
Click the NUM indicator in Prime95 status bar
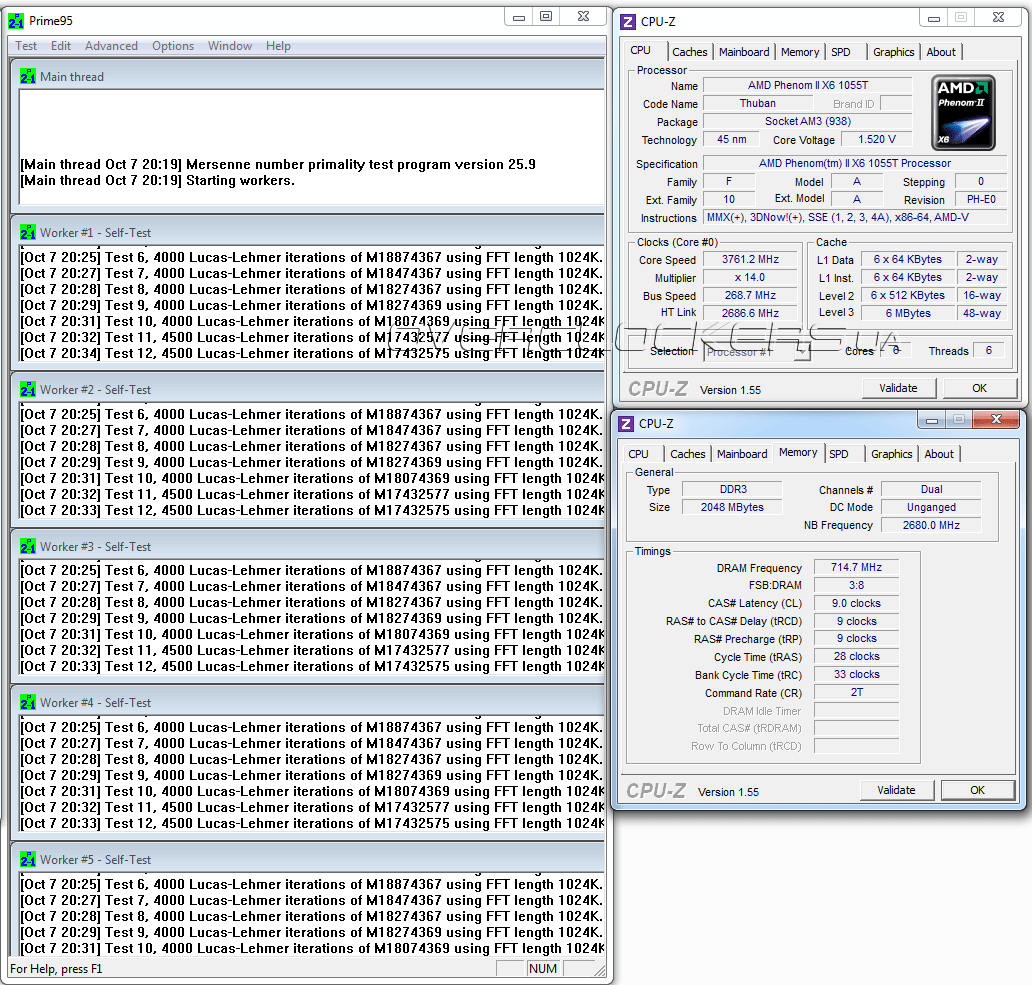coord(543,969)
